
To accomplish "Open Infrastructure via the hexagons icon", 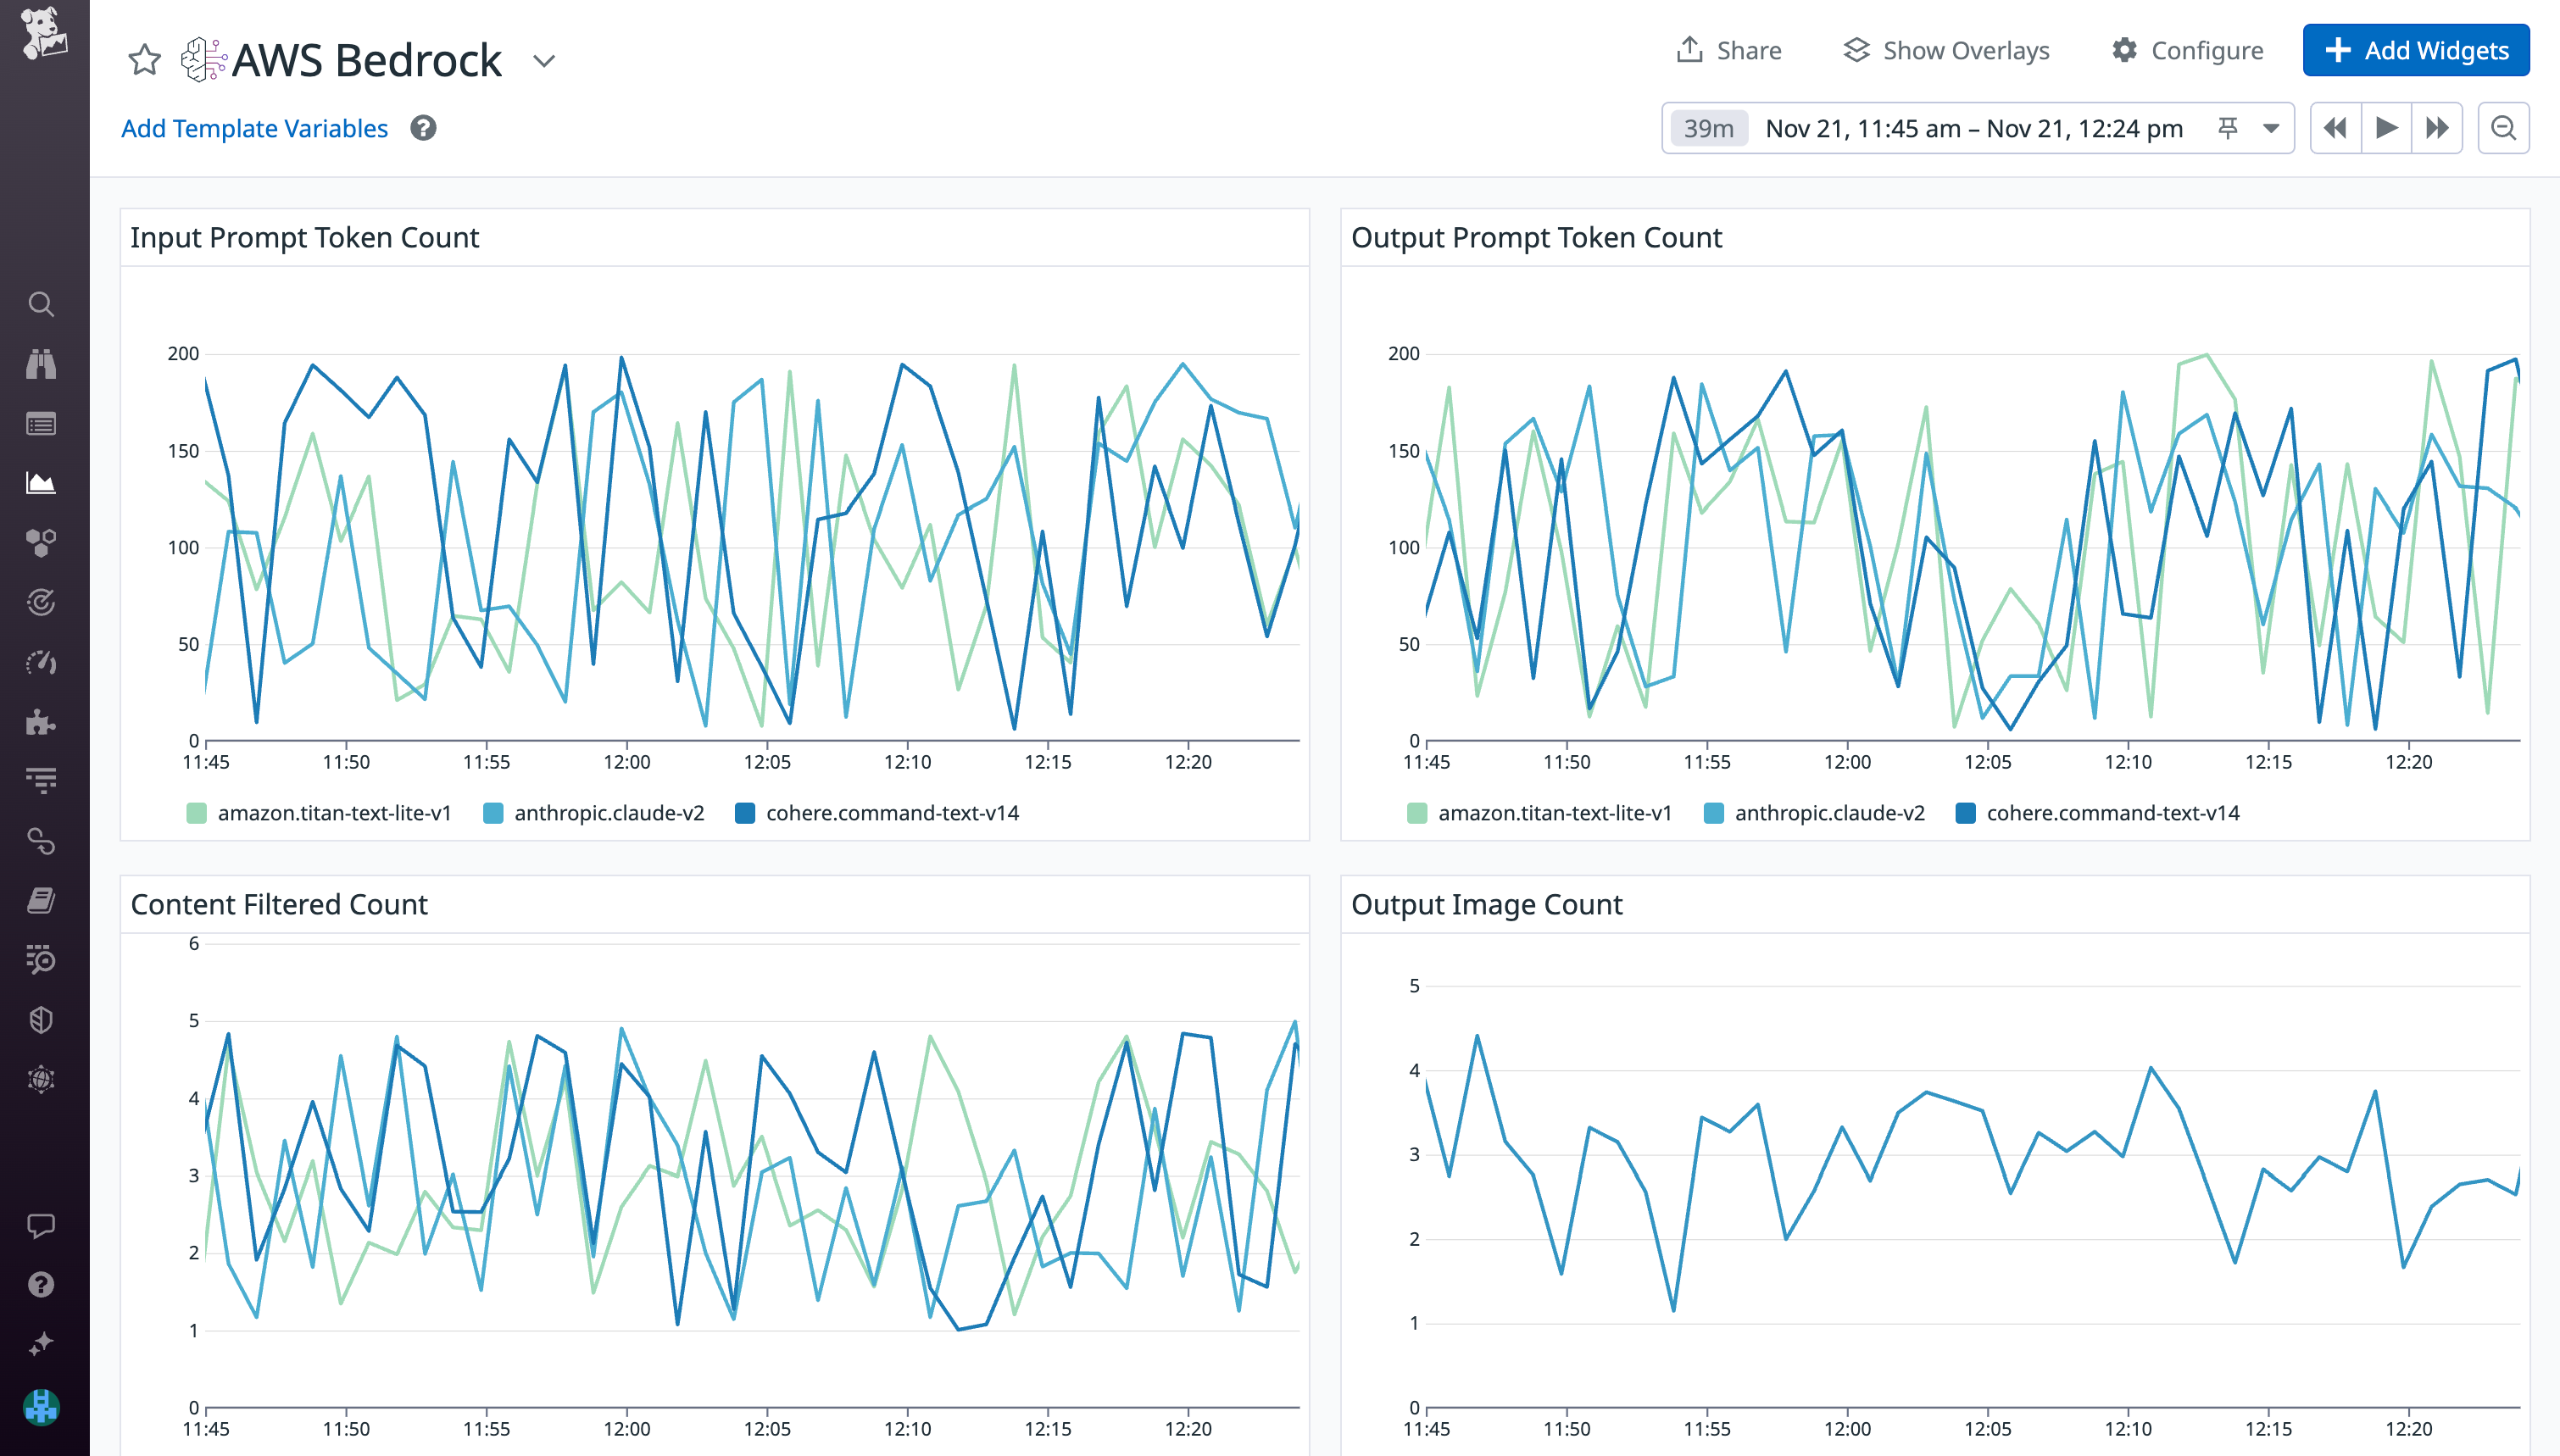I will 41,543.
